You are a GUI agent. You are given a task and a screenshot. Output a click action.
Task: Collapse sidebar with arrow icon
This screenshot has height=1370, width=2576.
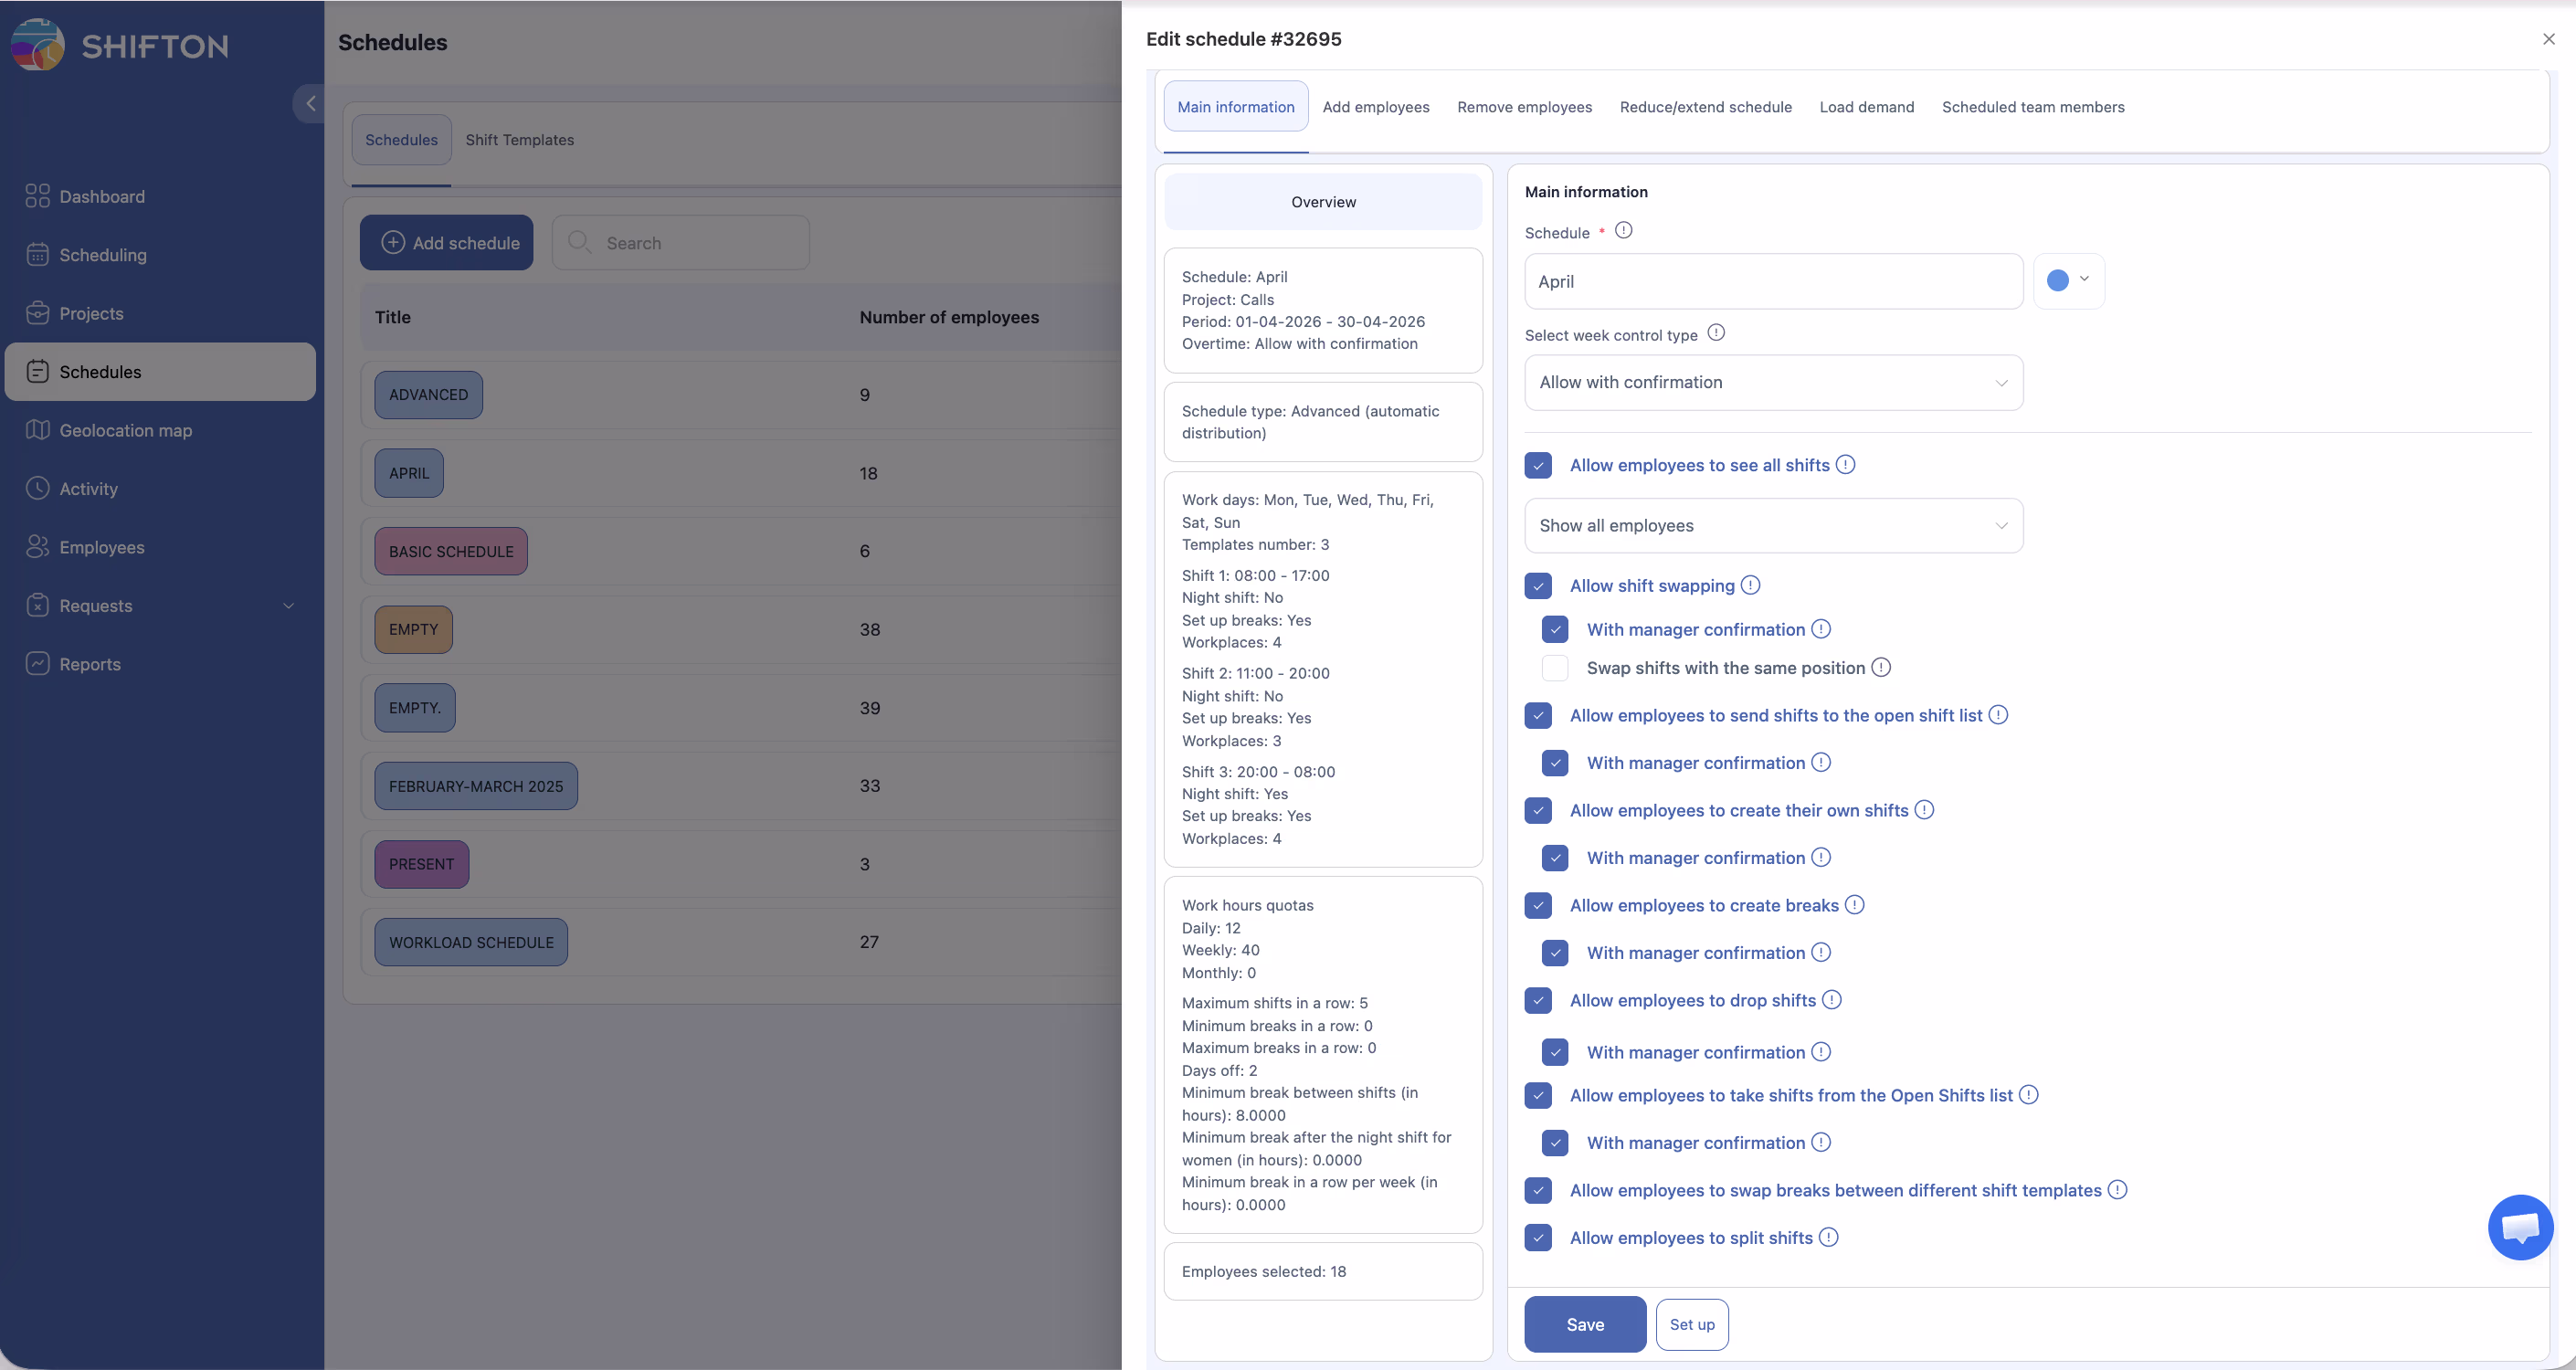(310, 103)
